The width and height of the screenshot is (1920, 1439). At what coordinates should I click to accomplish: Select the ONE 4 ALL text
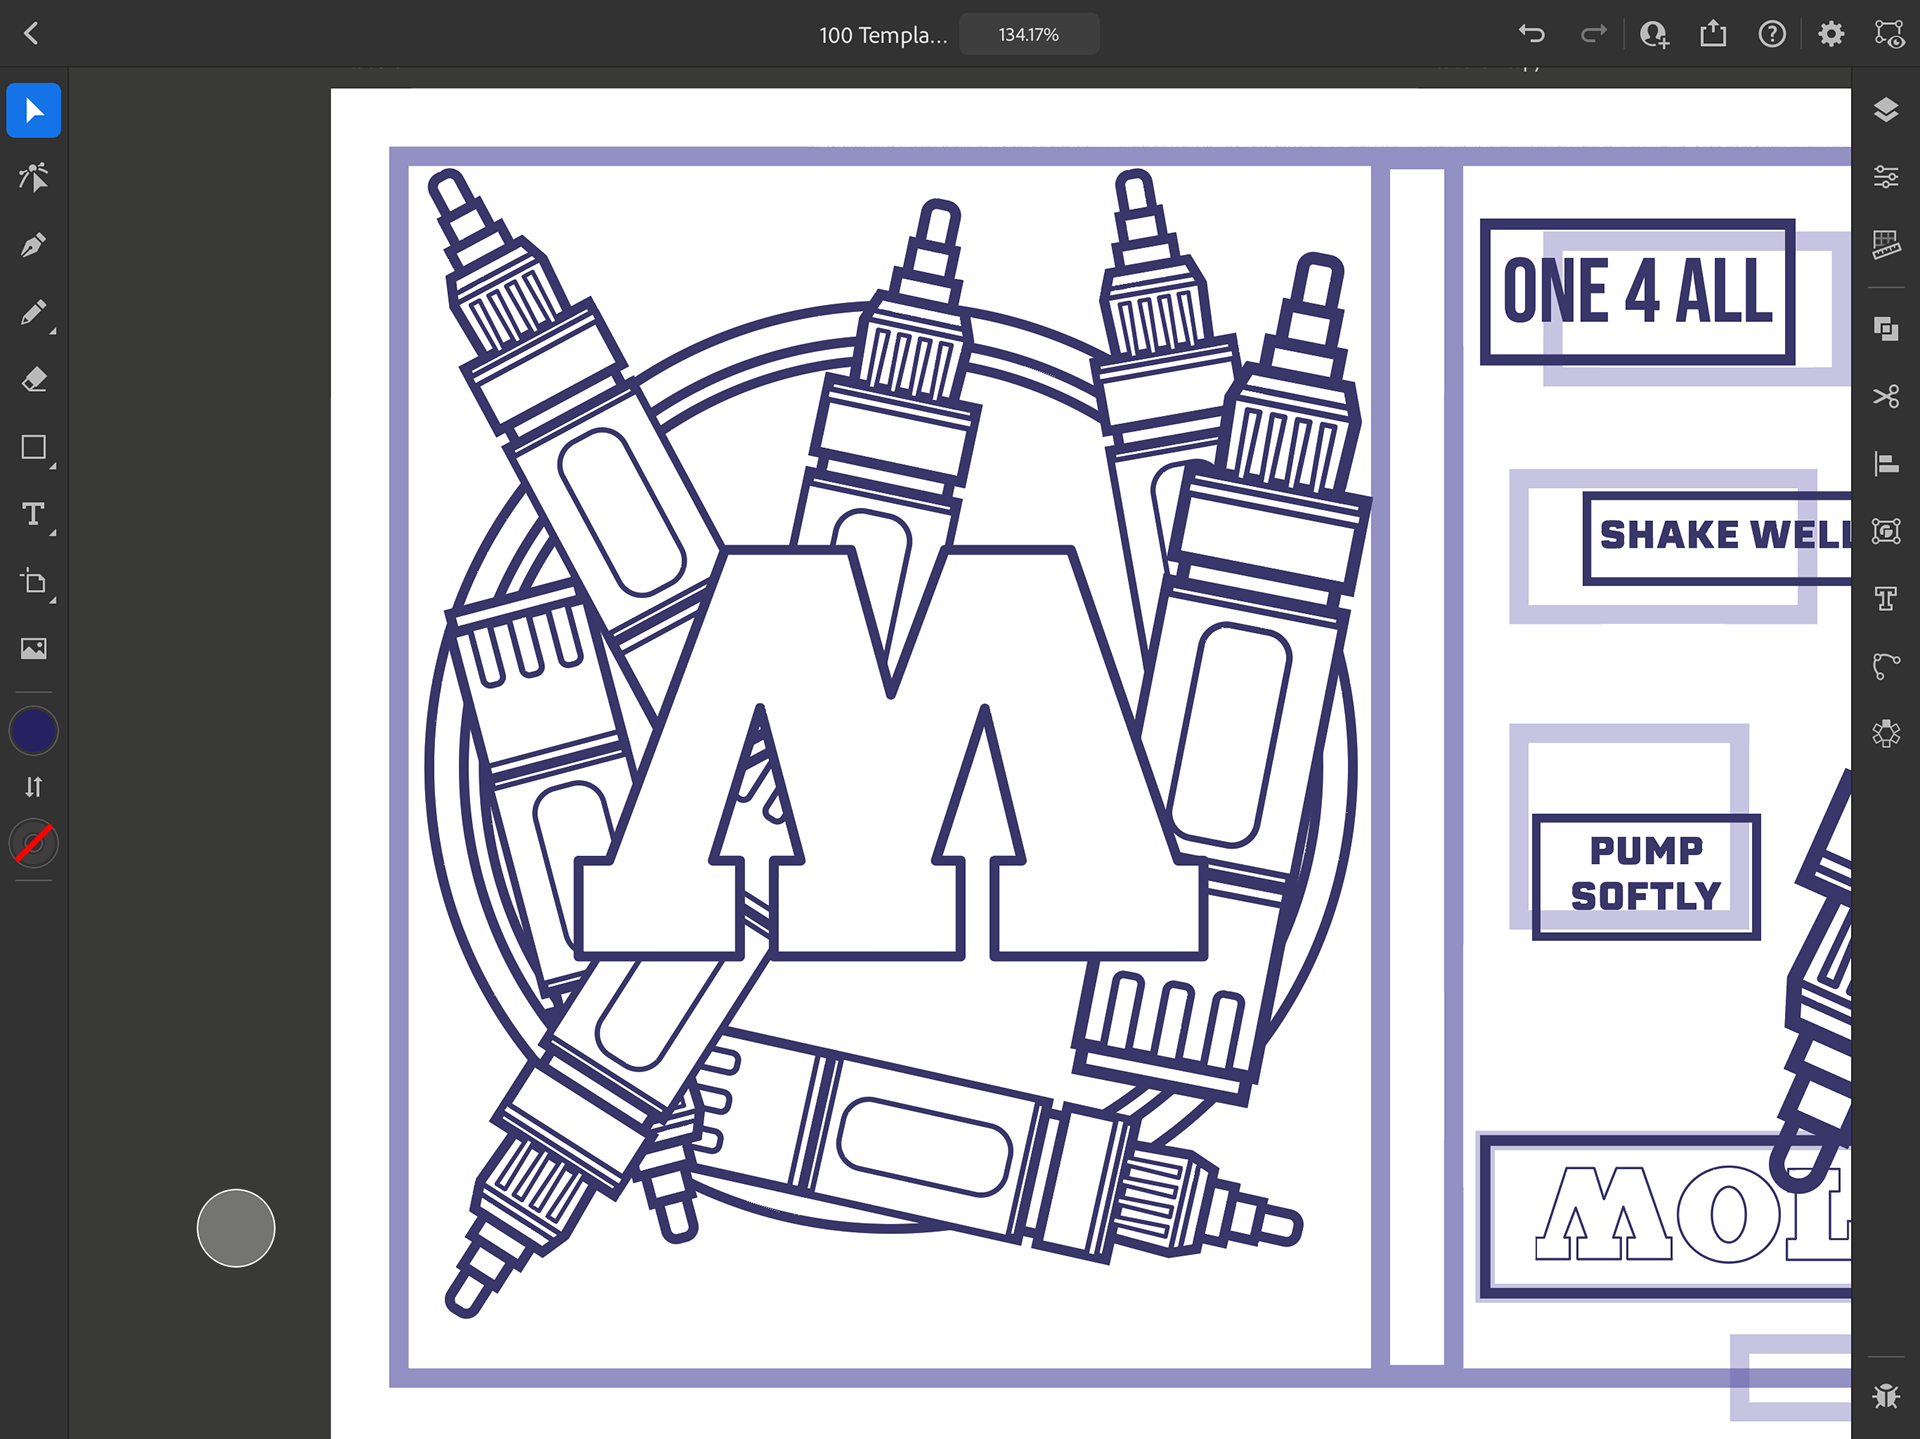point(1638,291)
